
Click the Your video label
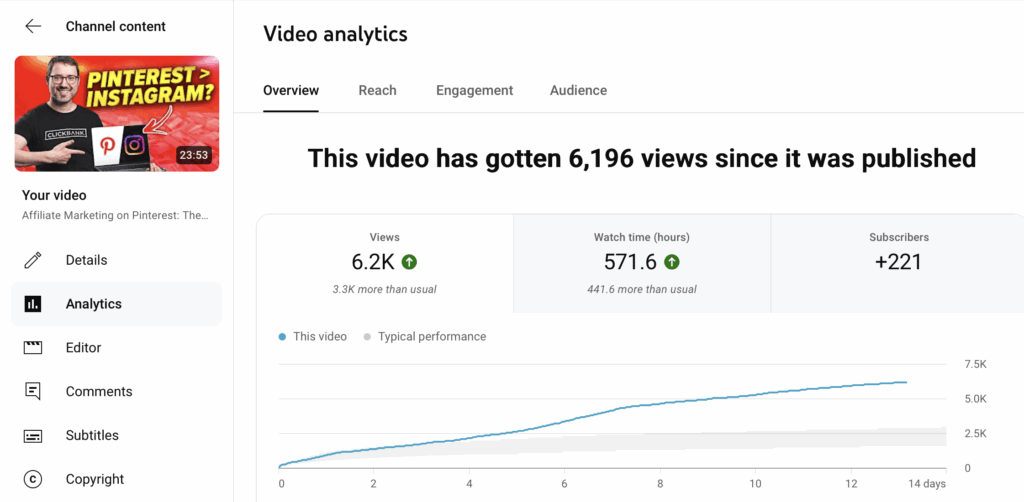[x=54, y=195]
